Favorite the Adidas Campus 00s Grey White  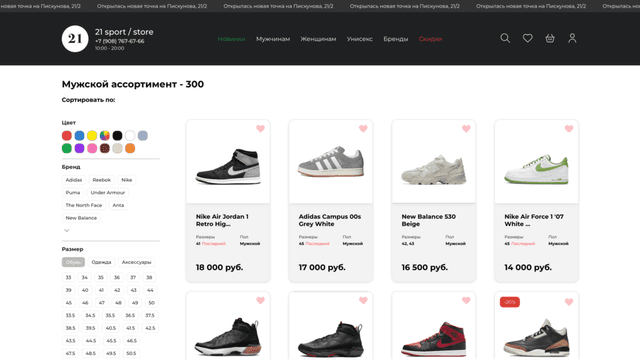pos(363,129)
